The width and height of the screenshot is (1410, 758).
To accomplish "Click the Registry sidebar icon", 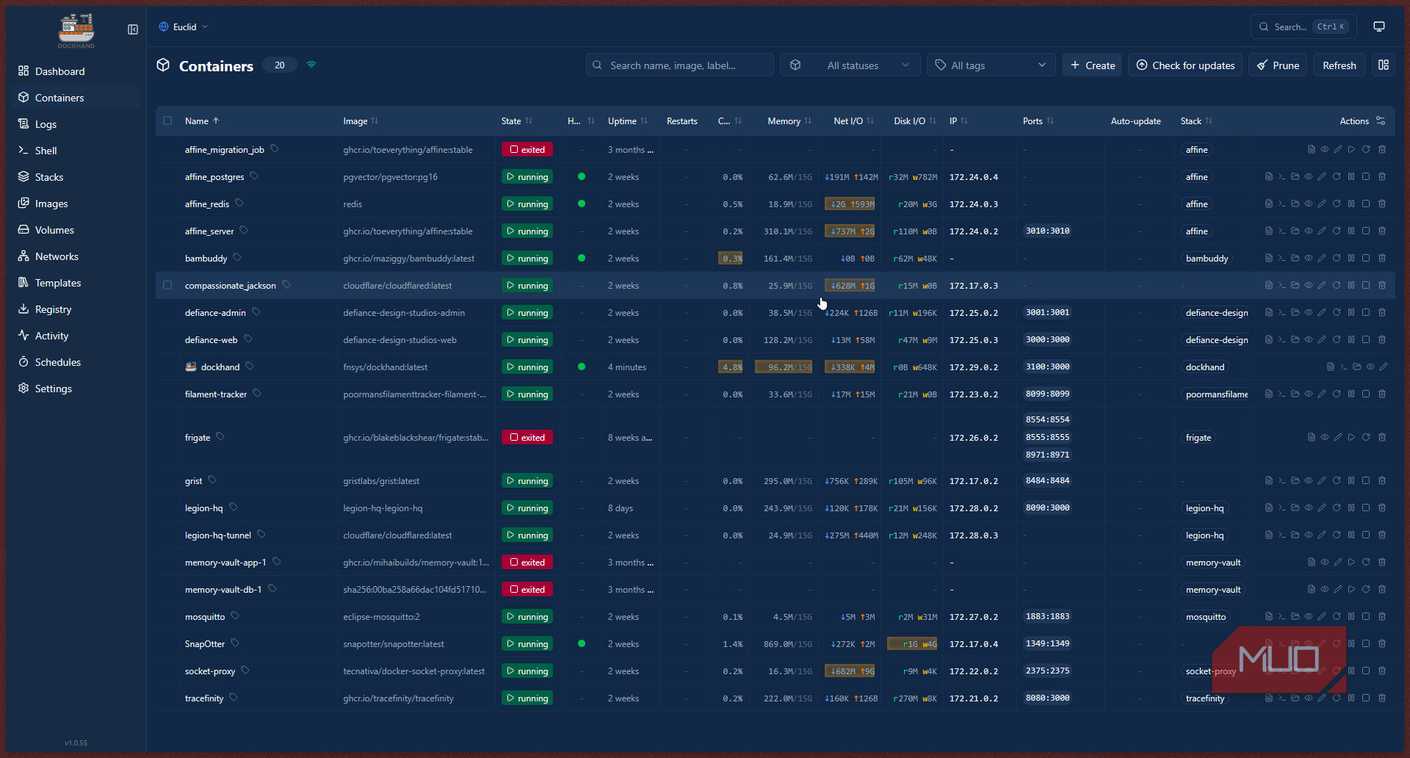I will click(x=24, y=309).
